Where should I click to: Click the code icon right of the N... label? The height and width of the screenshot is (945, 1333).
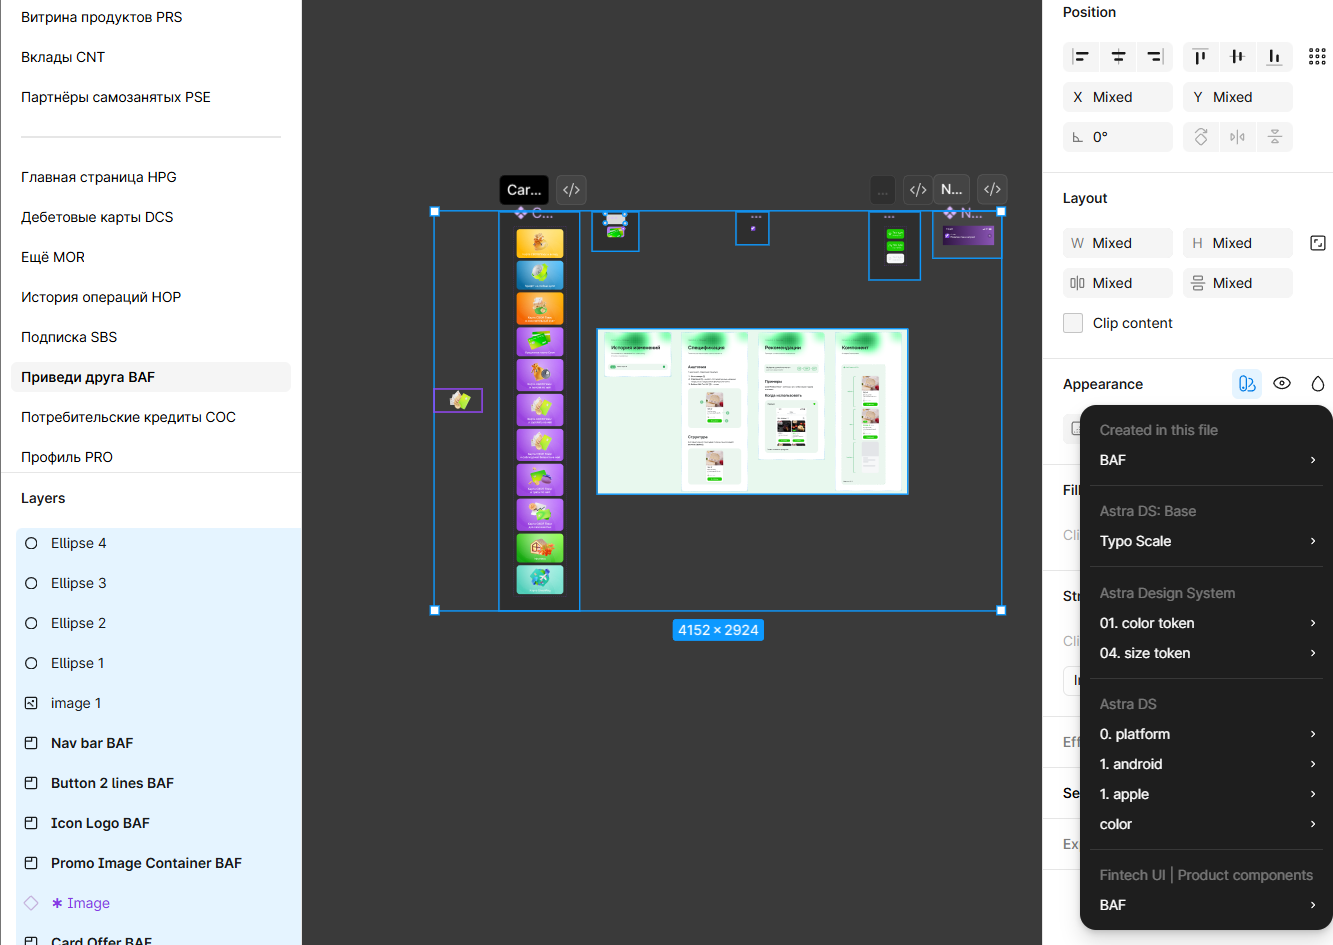(x=992, y=189)
